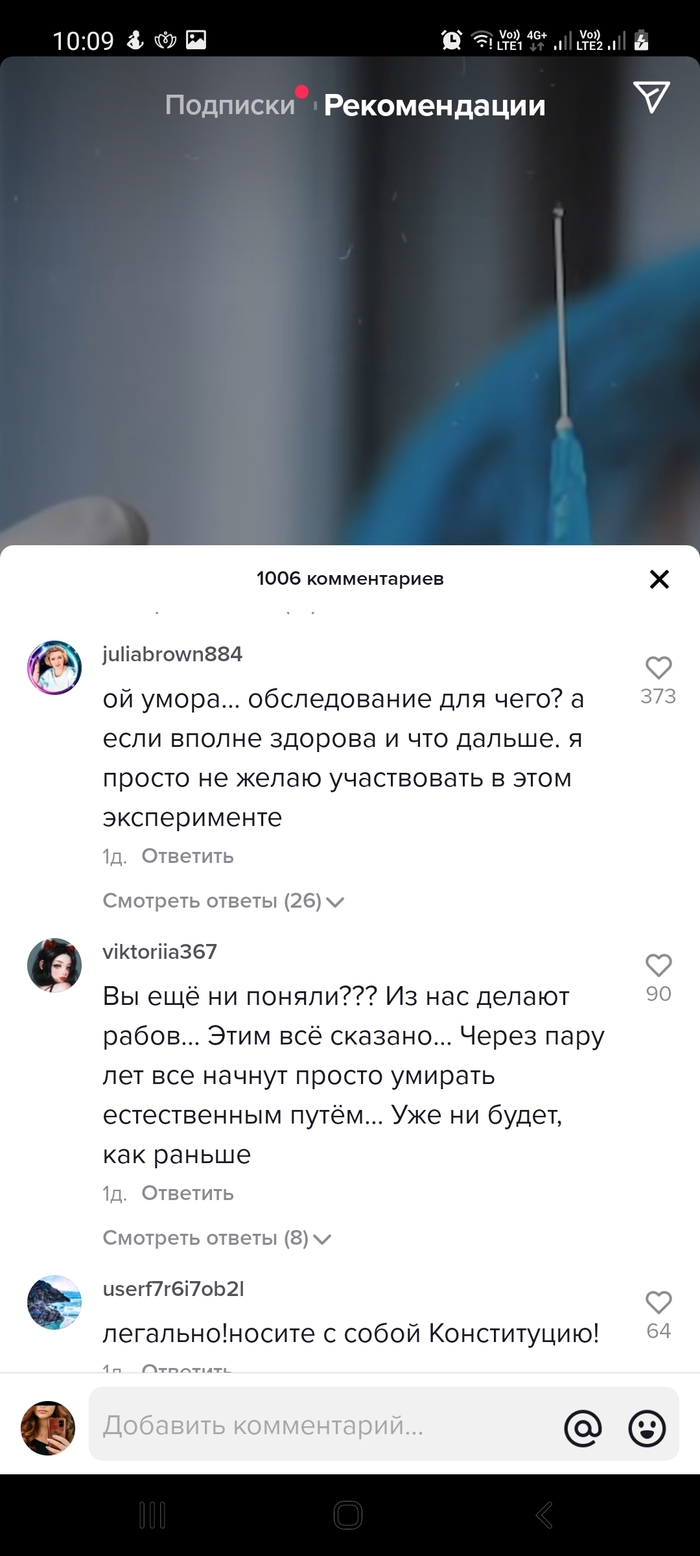700x1556 pixels.
Task: Open juliabrown884's profile avatar
Action: 54,668
